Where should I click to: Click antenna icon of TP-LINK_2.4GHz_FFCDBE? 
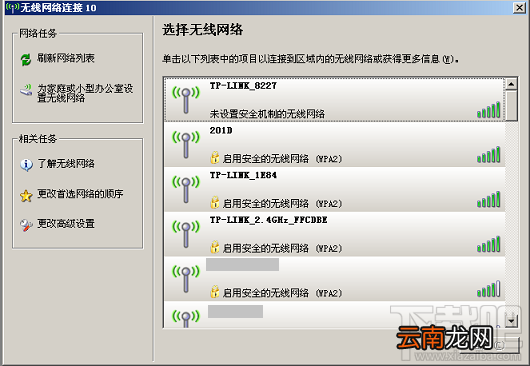186,234
